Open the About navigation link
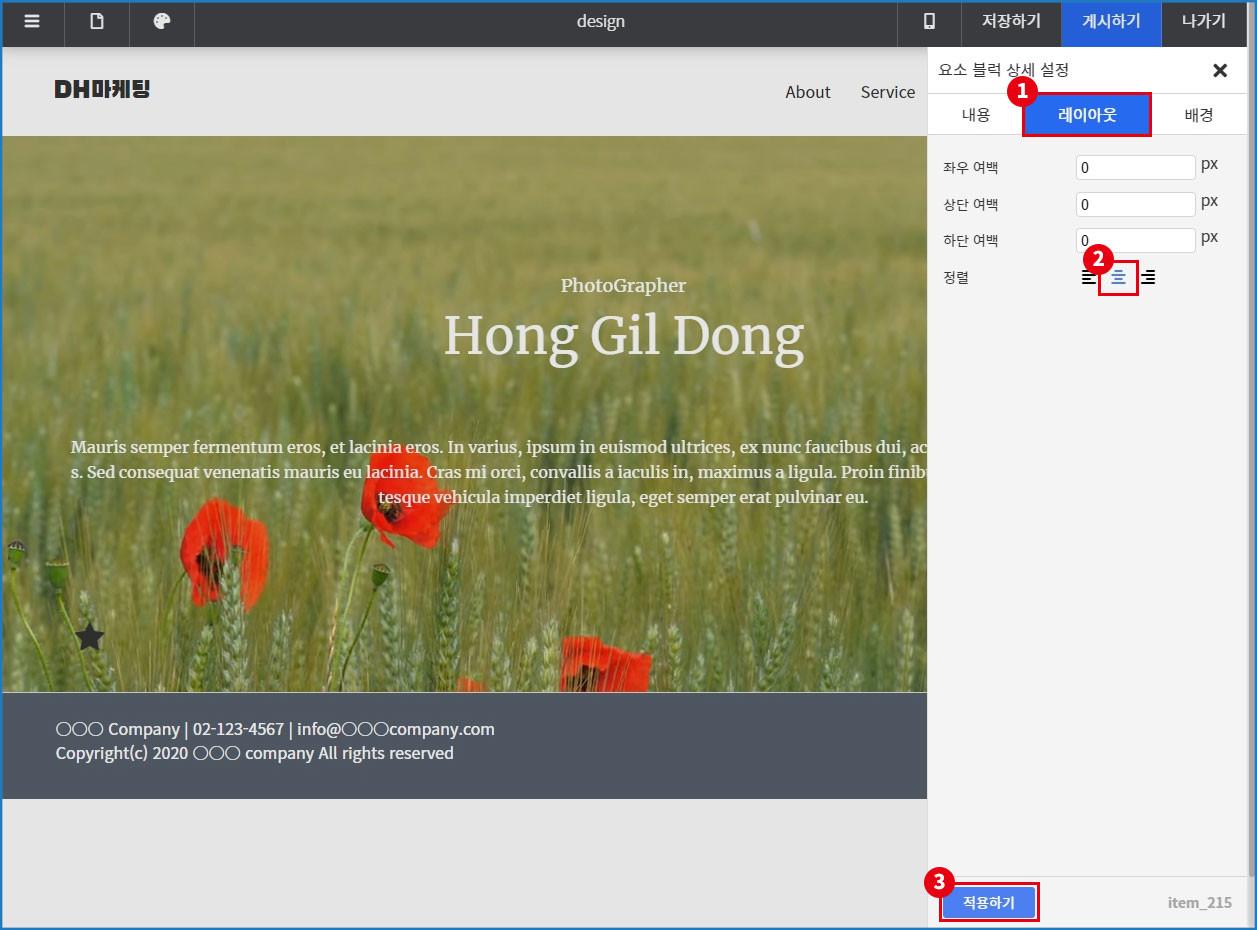The width and height of the screenshot is (1257, 930). pyautogui.click(x=807, y=92)
